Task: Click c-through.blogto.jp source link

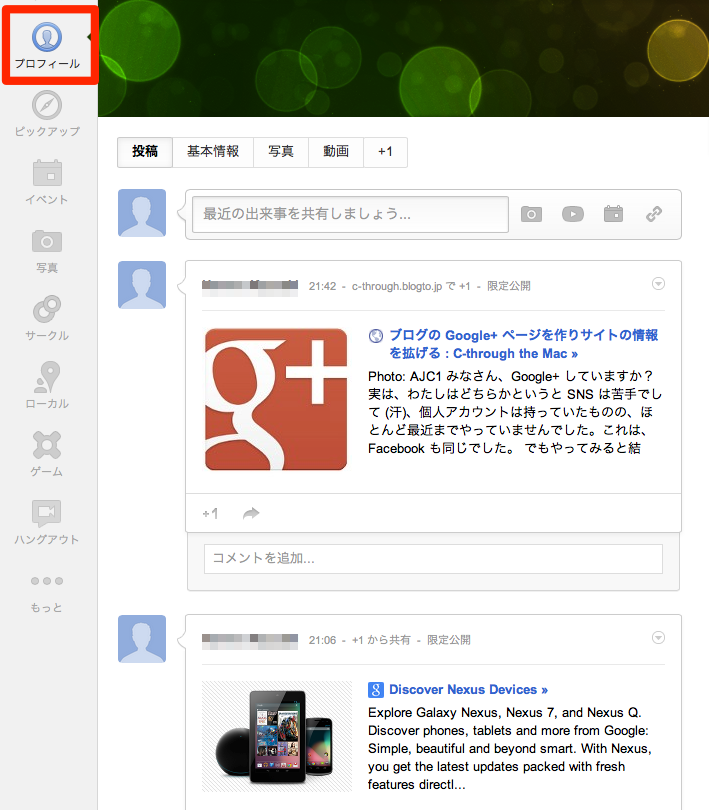Action: [397, 286]
